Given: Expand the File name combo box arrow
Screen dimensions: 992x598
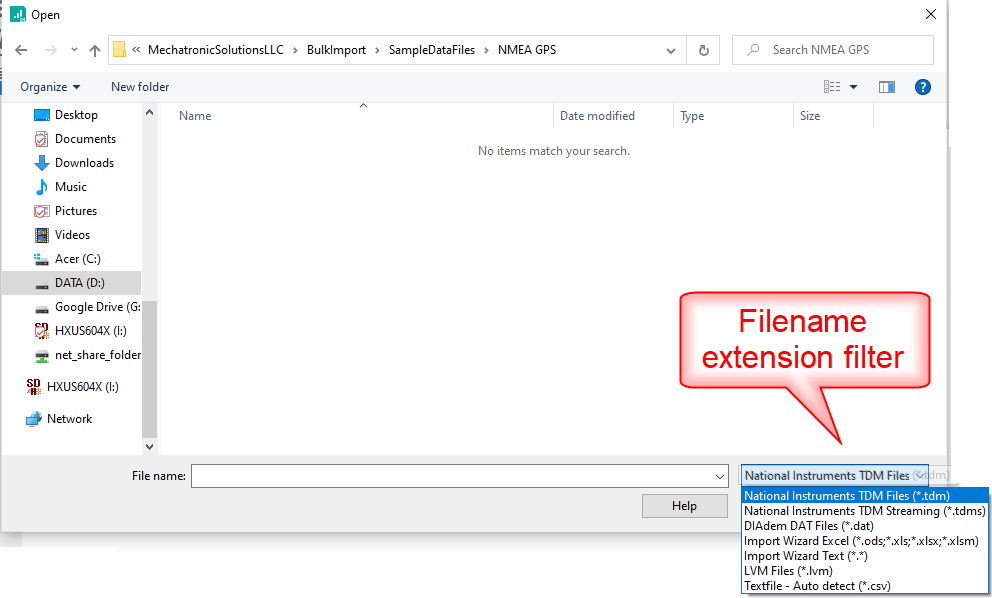Looking at the screenshot, I should 719,477.
